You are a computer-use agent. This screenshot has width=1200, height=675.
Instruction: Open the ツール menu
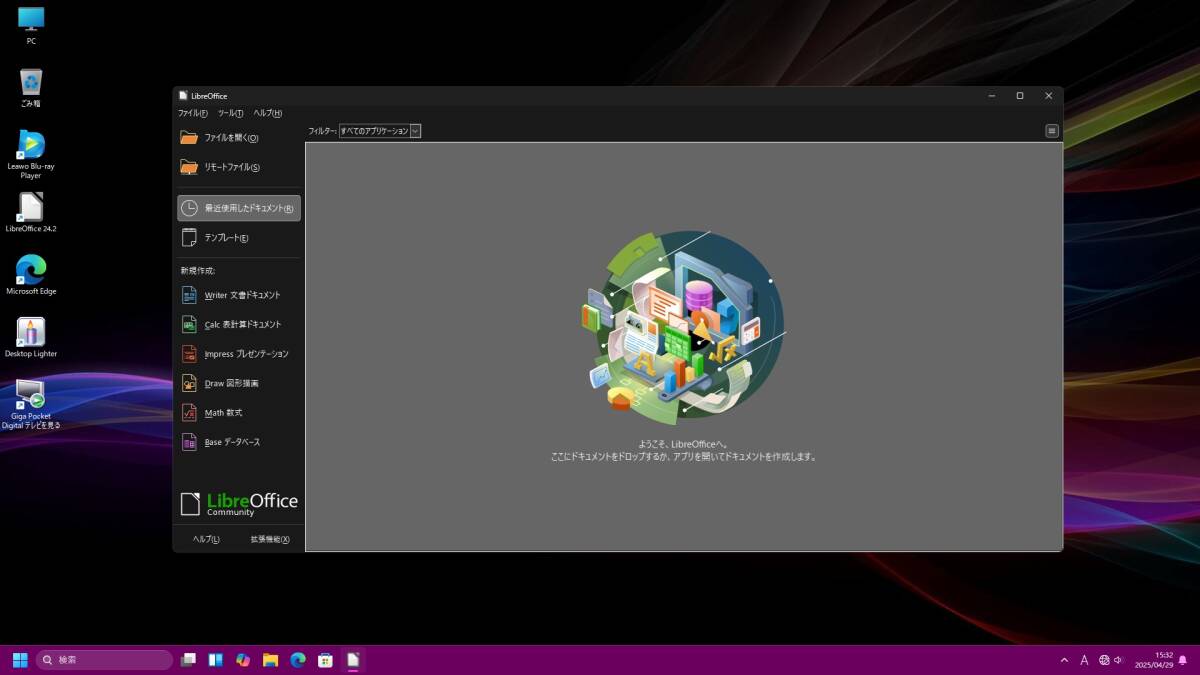(230, 113)
